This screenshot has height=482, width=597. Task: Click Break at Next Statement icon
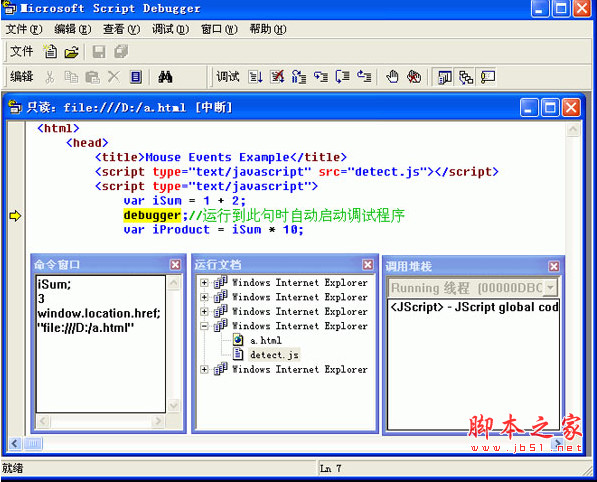(x=299, y=77)
